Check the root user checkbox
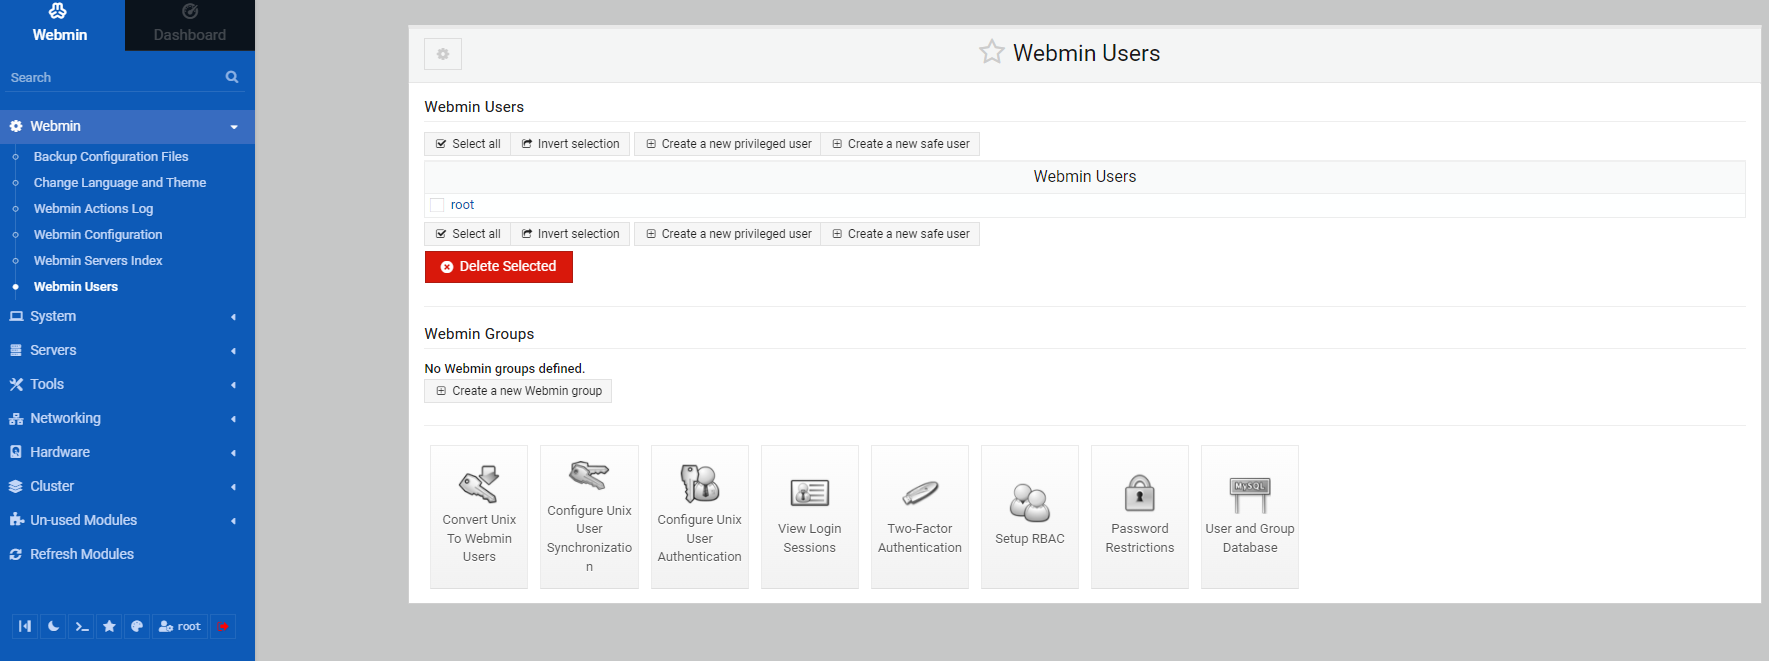The image size is (1769, 661). tap(437, 205)
